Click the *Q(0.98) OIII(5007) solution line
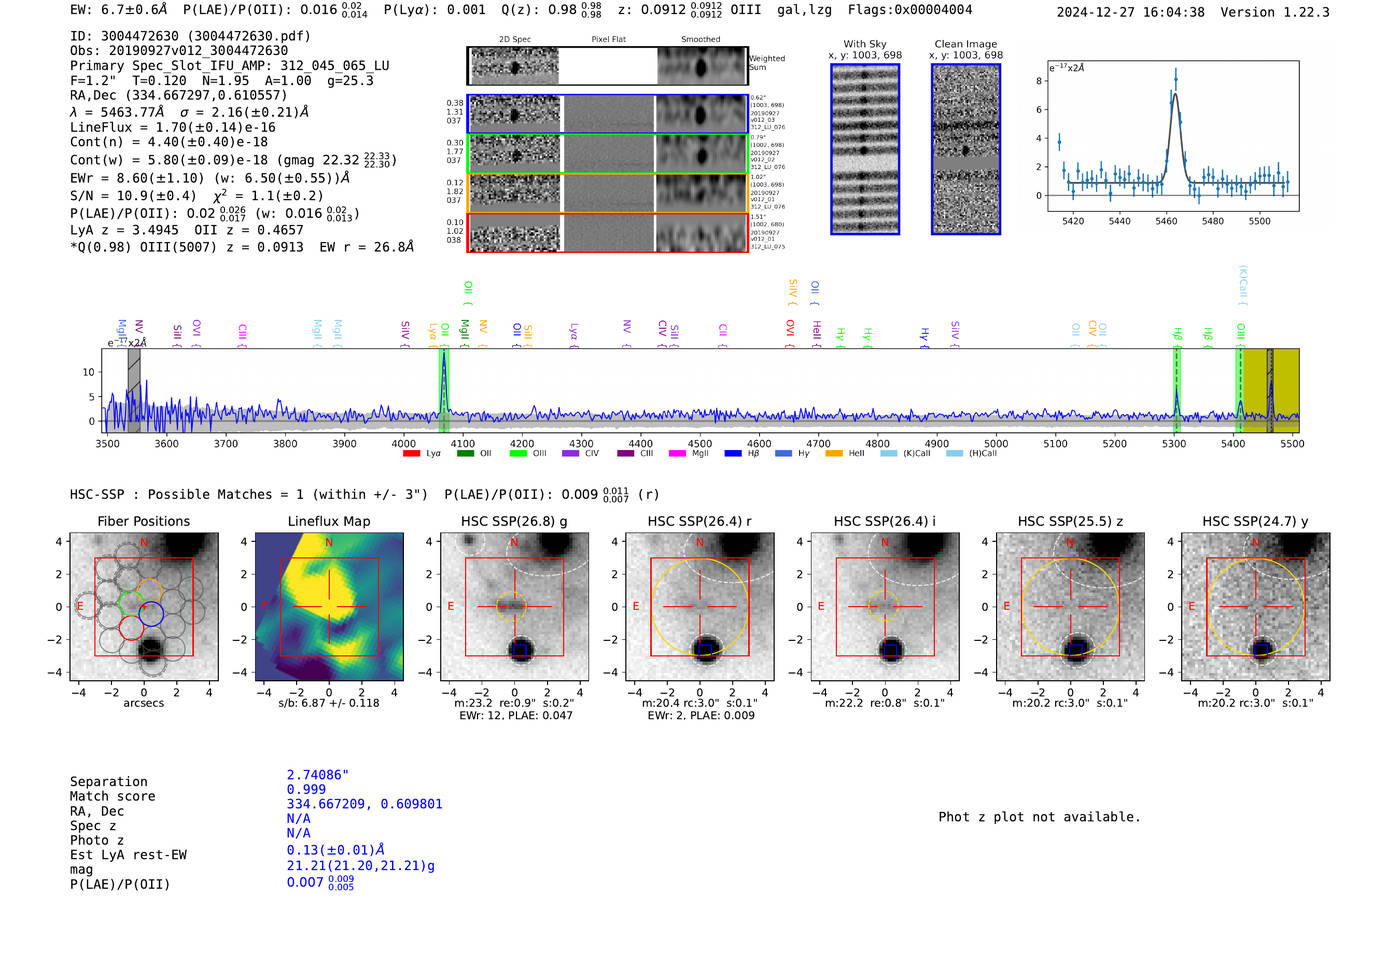Image resolution: width=1400 pixels, height=953 pixels. coord(242,247)
